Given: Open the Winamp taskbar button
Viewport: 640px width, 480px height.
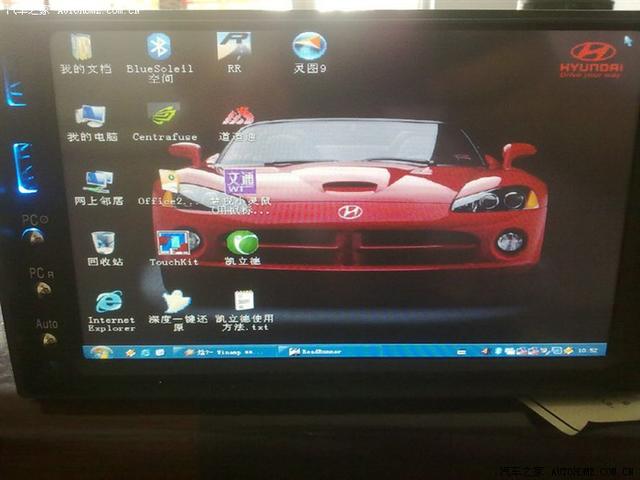Looking at the screenshot, I should coord(224,352).
